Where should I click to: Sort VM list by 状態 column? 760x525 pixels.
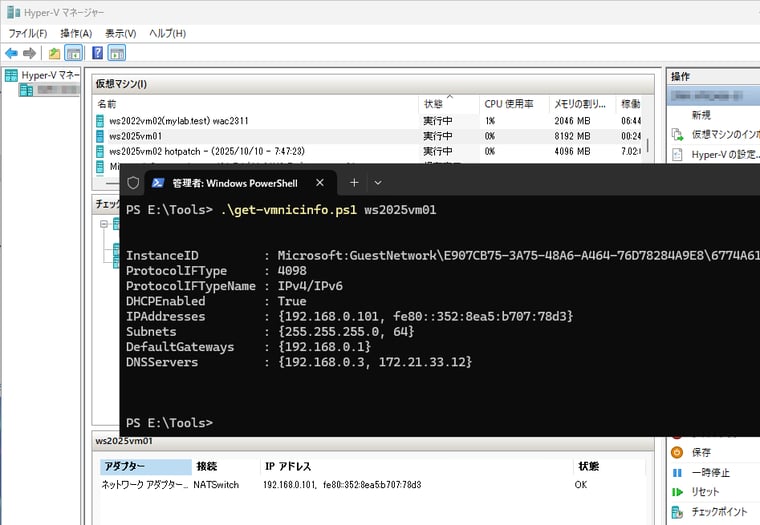tap(448, 104)
